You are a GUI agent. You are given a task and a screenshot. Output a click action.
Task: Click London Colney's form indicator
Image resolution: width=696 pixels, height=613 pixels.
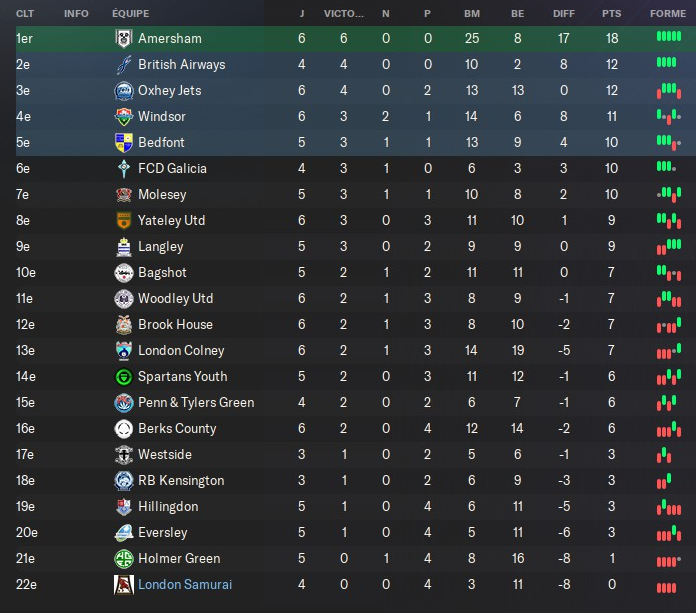pyautogui.click(x=667, y=350)
